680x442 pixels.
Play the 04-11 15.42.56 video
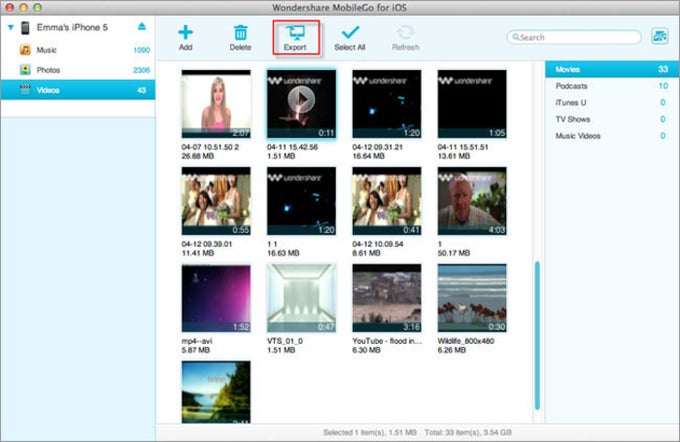click(x=301, y=99)
